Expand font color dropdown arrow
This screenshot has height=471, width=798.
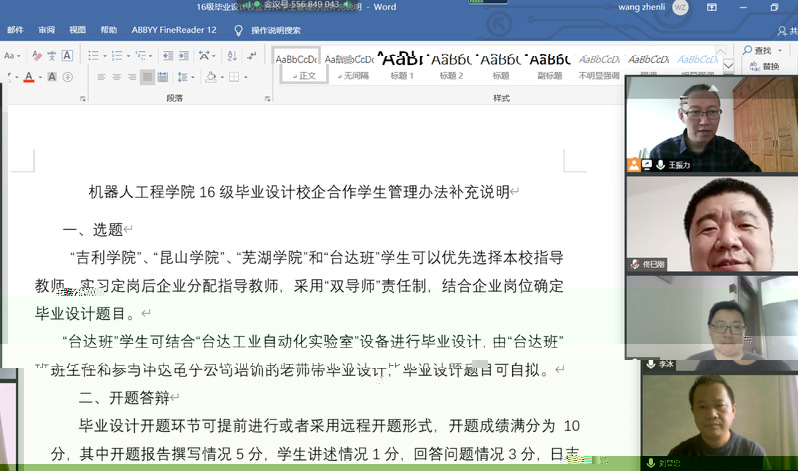[x=40, y=77]
